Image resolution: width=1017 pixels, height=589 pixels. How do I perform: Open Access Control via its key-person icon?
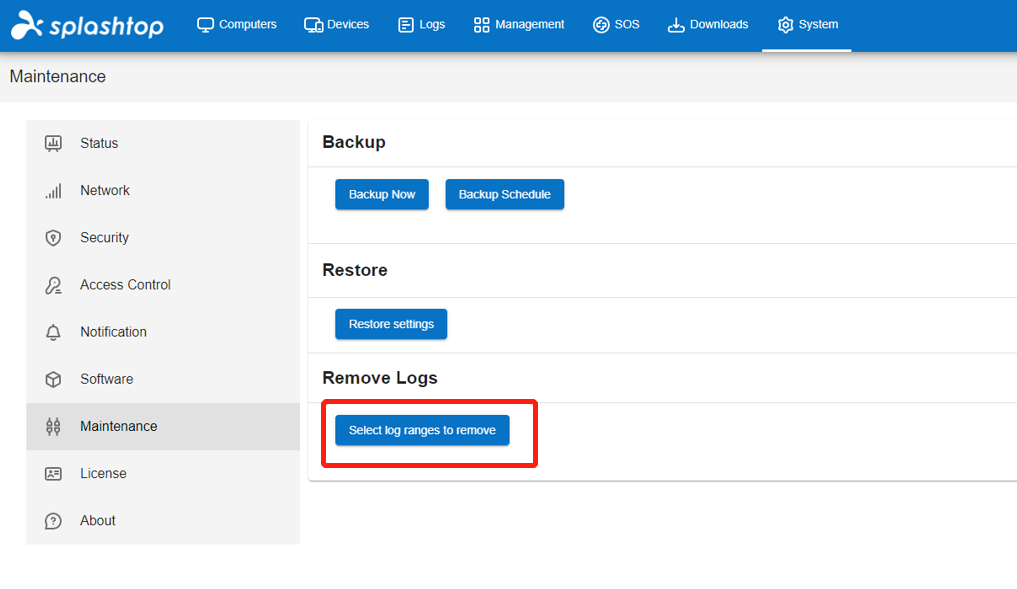click(53, 285)
